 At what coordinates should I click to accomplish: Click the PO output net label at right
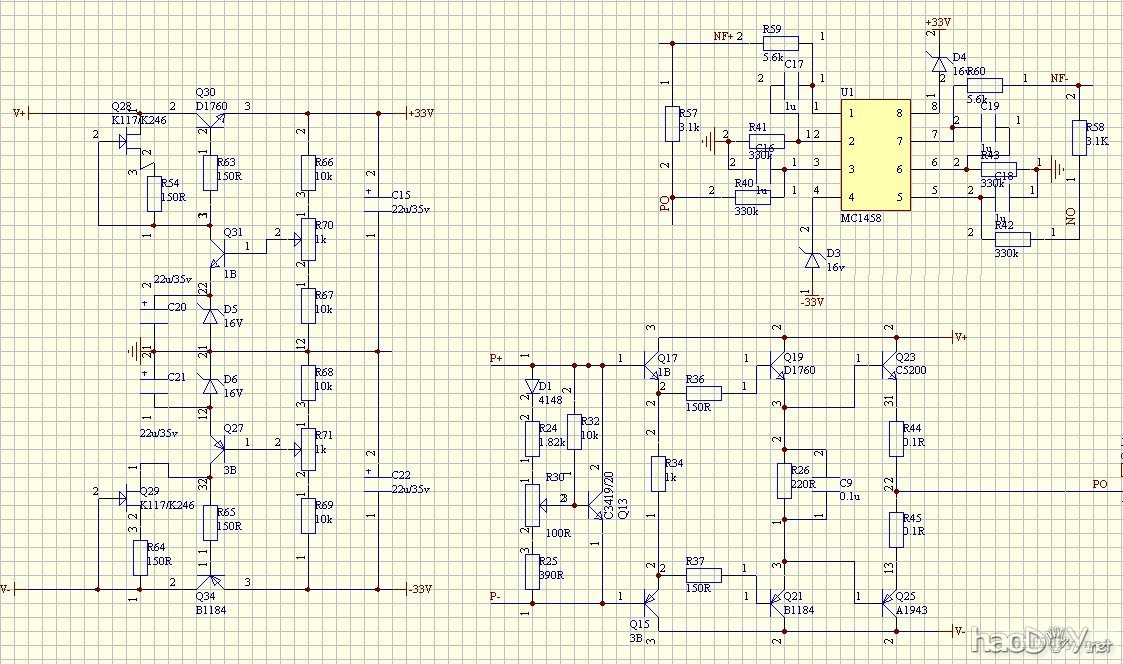pyautogui.click(x=1099, y=484)
